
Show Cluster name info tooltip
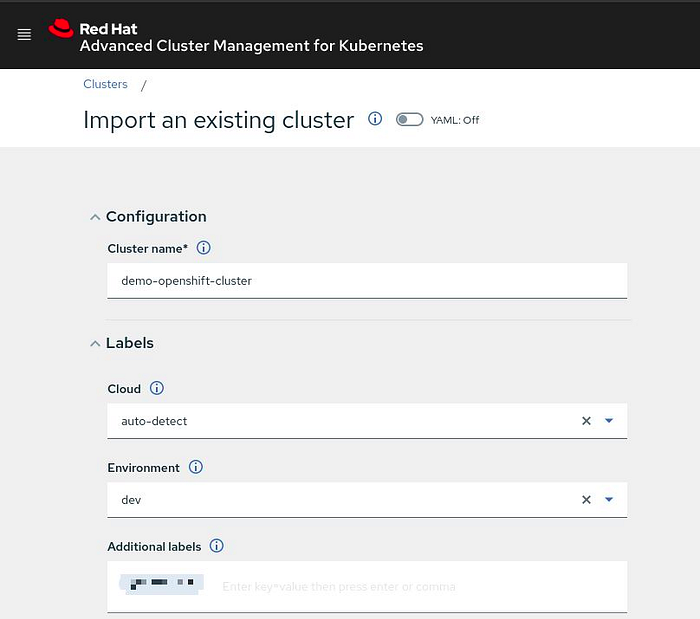(x=204, y=248)
